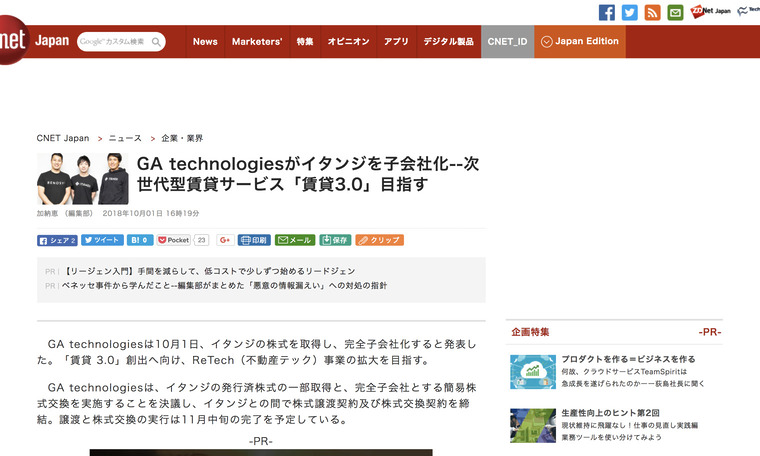Open the Twitter icon in the top bar

point(629,12)
